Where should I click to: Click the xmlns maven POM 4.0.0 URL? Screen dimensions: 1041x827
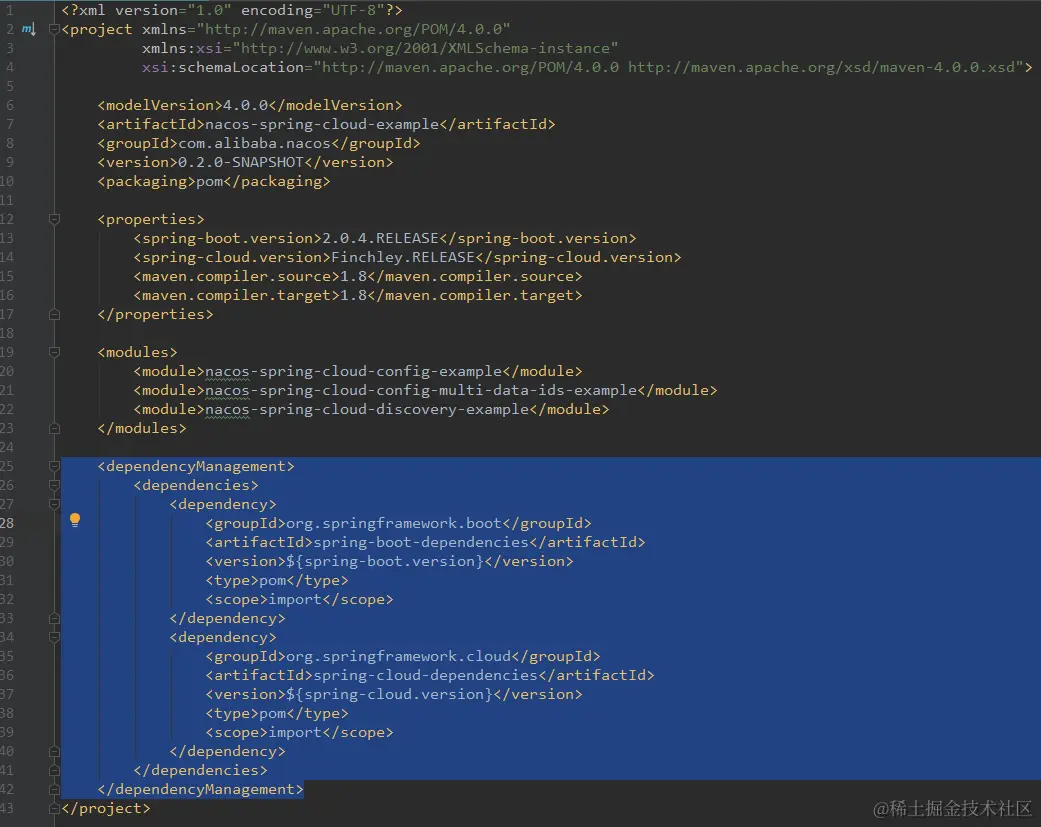tap(353, 29)
